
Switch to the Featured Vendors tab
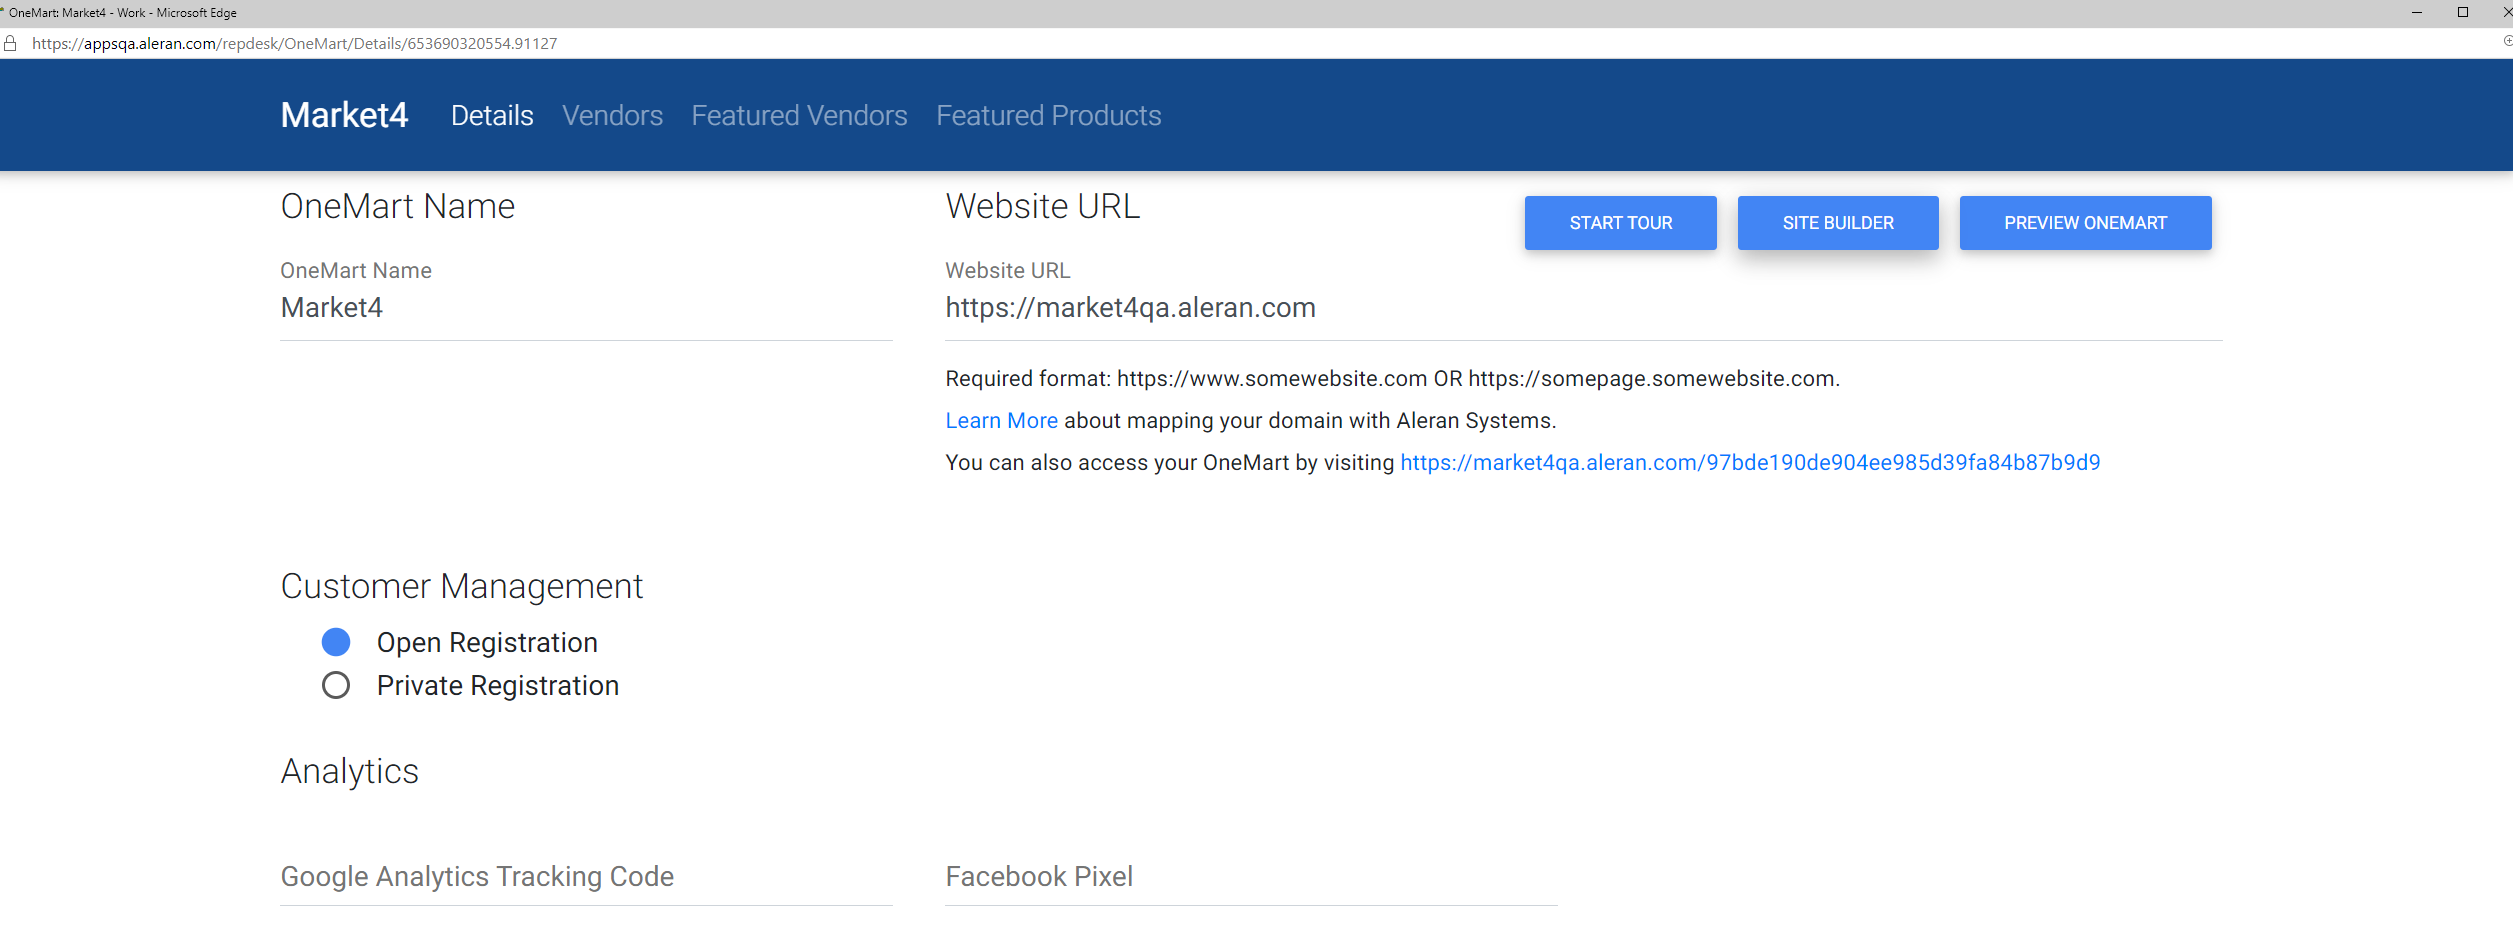(x=798, y=115)
